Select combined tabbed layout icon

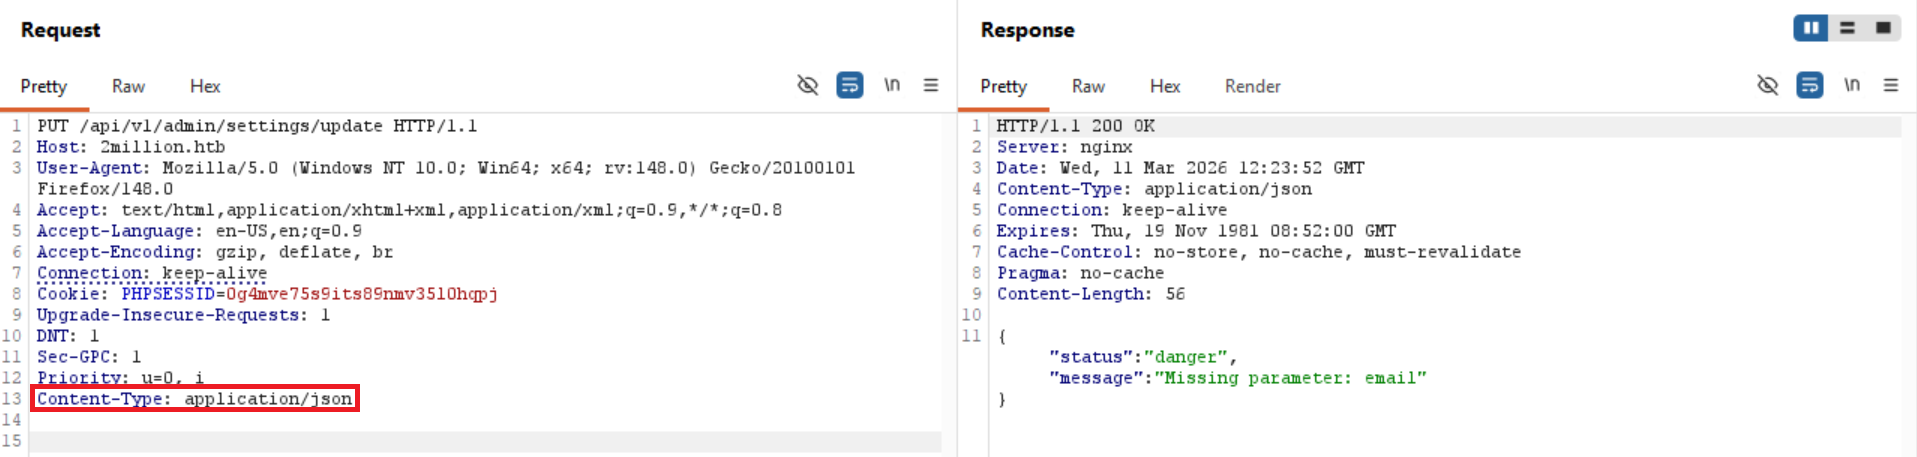pyautogui.click(x=1883, y=28)
